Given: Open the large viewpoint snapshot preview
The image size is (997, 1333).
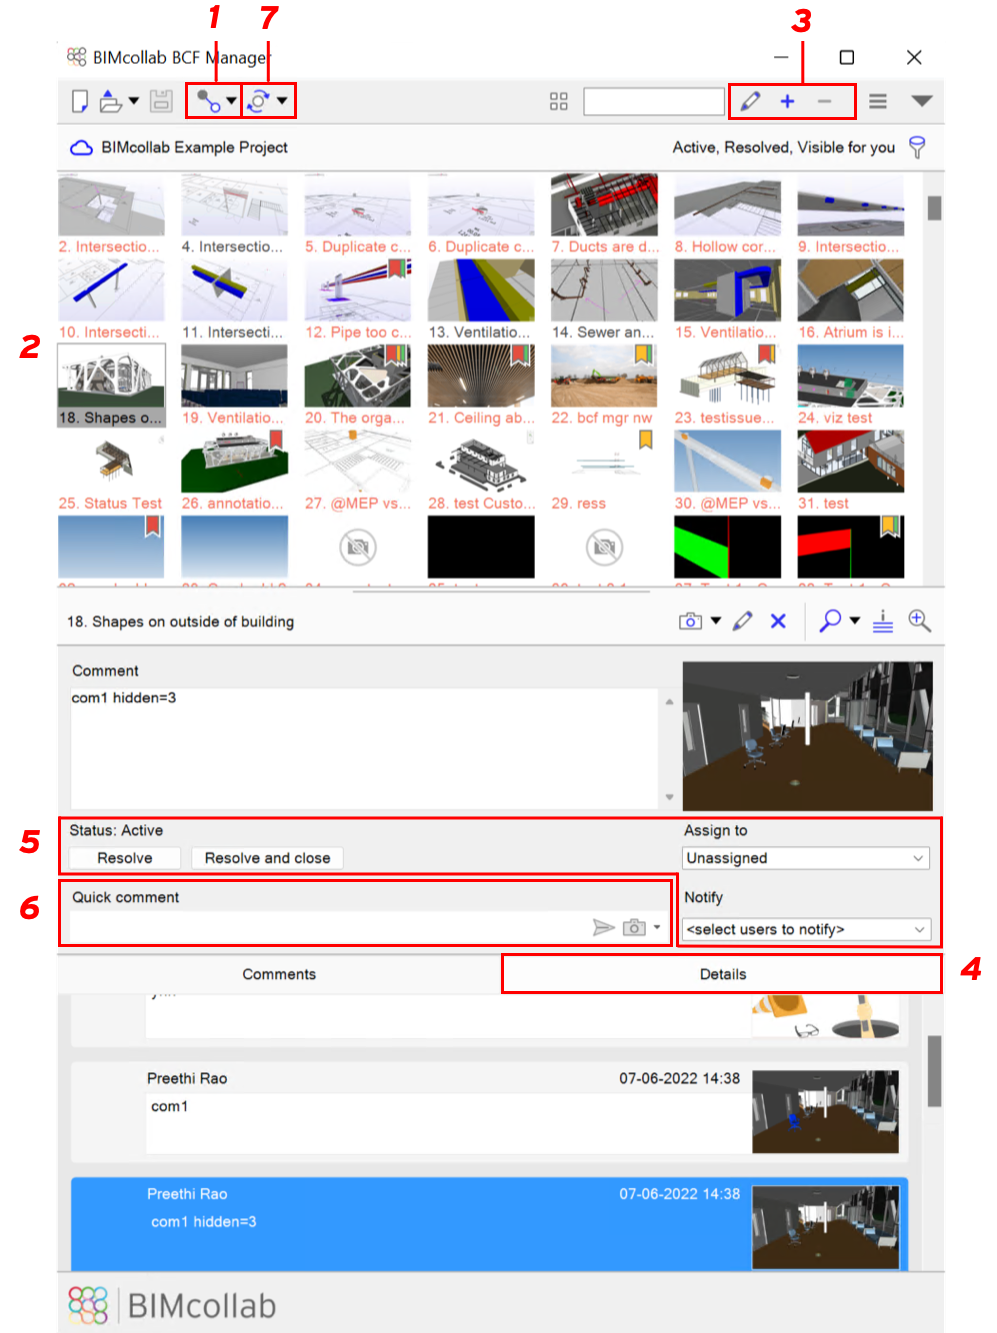Looking at the screenshot, I should coord(808,736).
